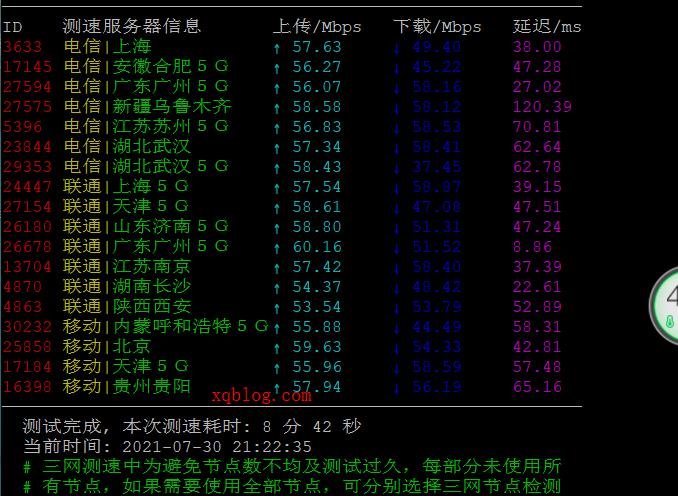Click latency value 38.00
The image size is (678, 496).
point(537,47)
